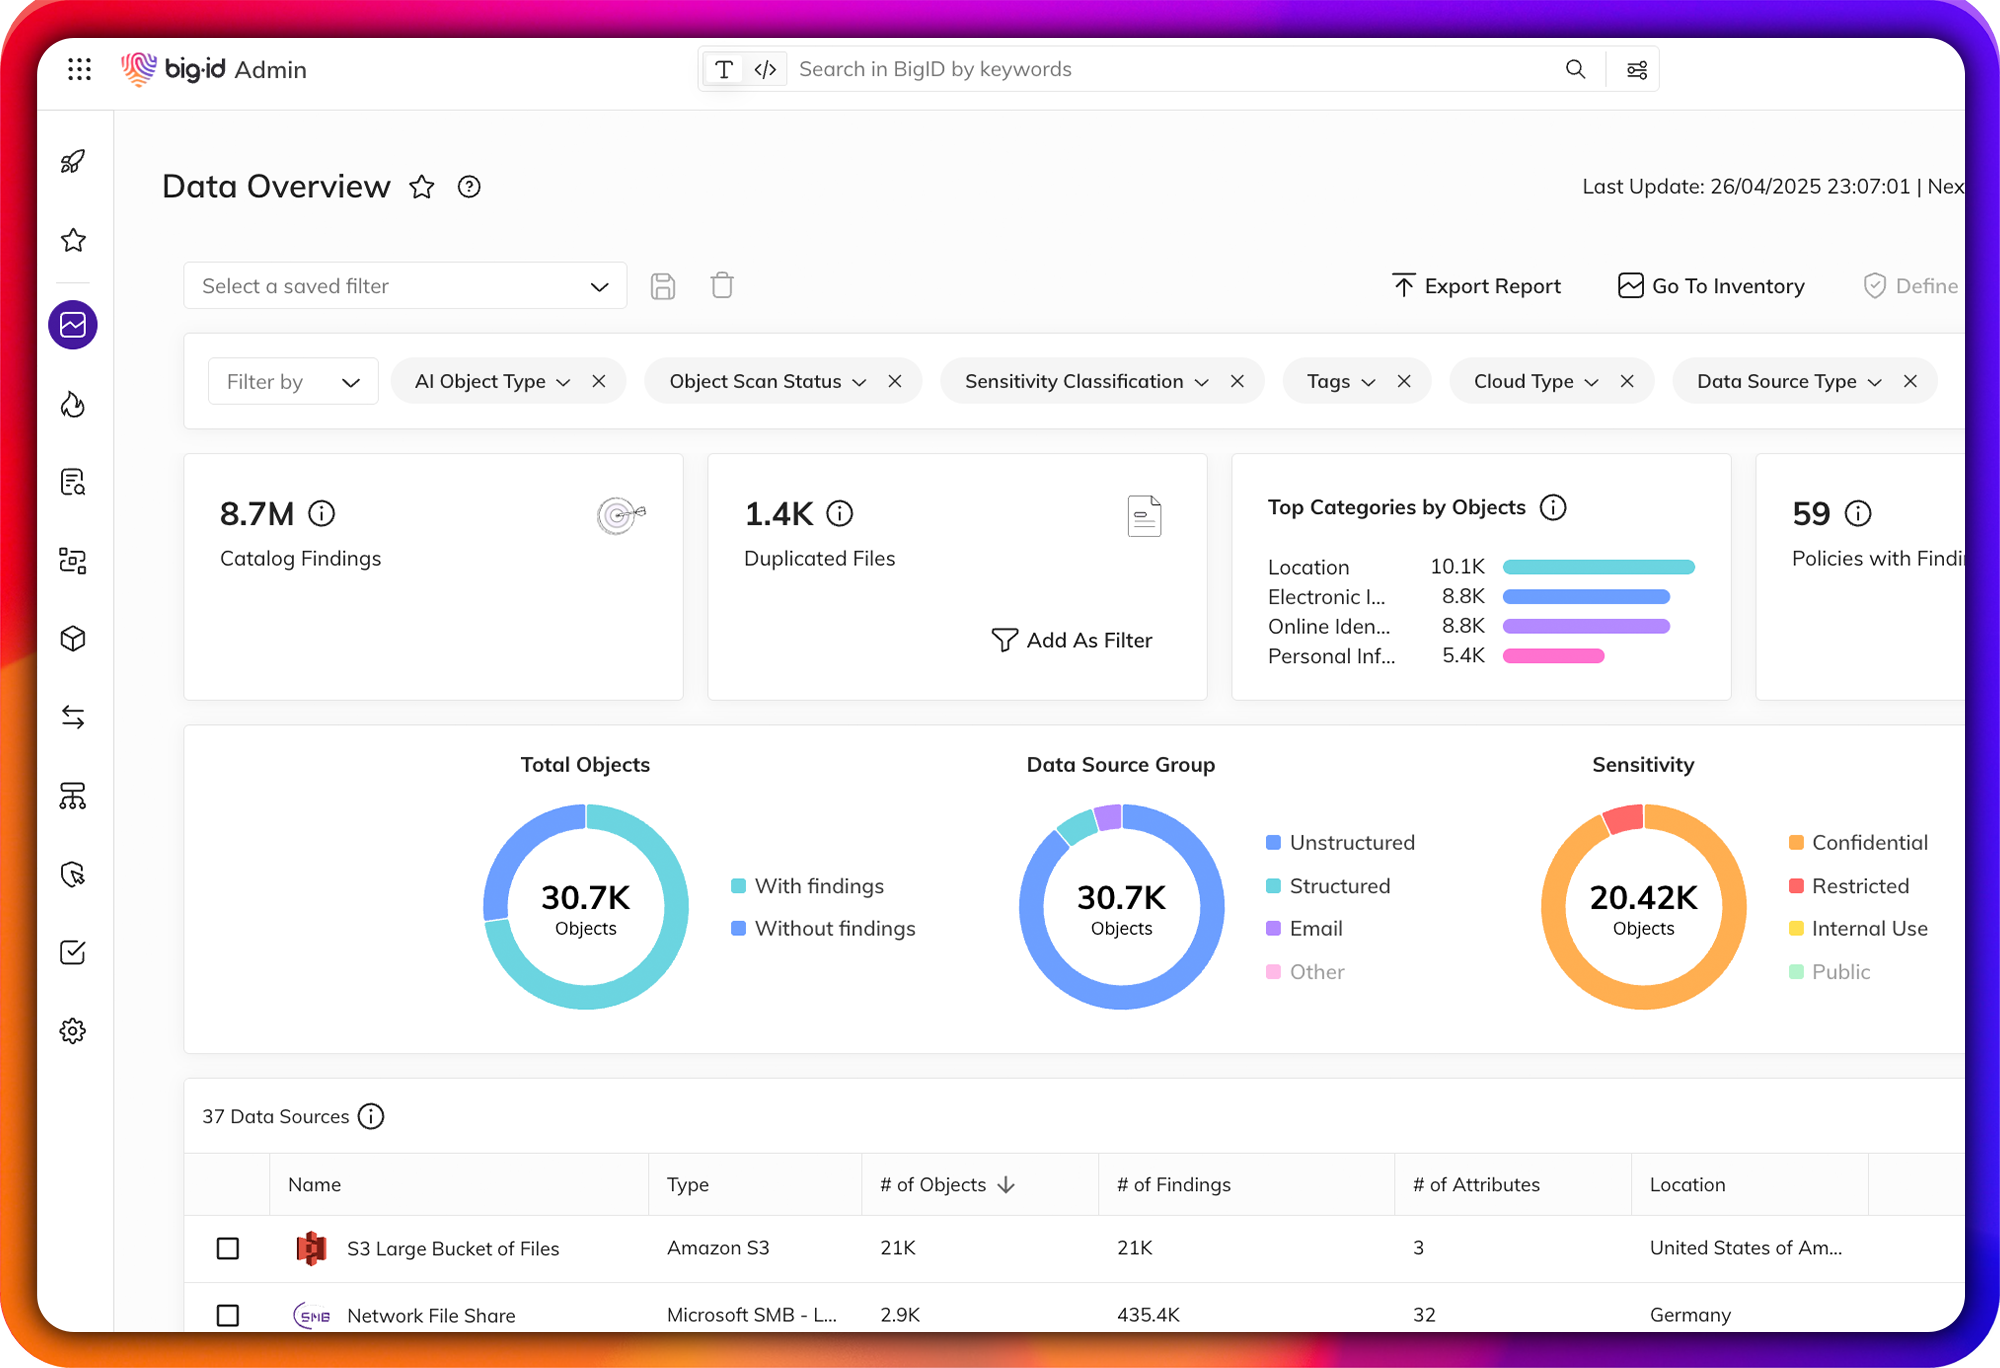The image size is (2000, 1368).
Task: Click the Location bar in Top Categories
Action: pyautogui.click(x=1598, y=566)
